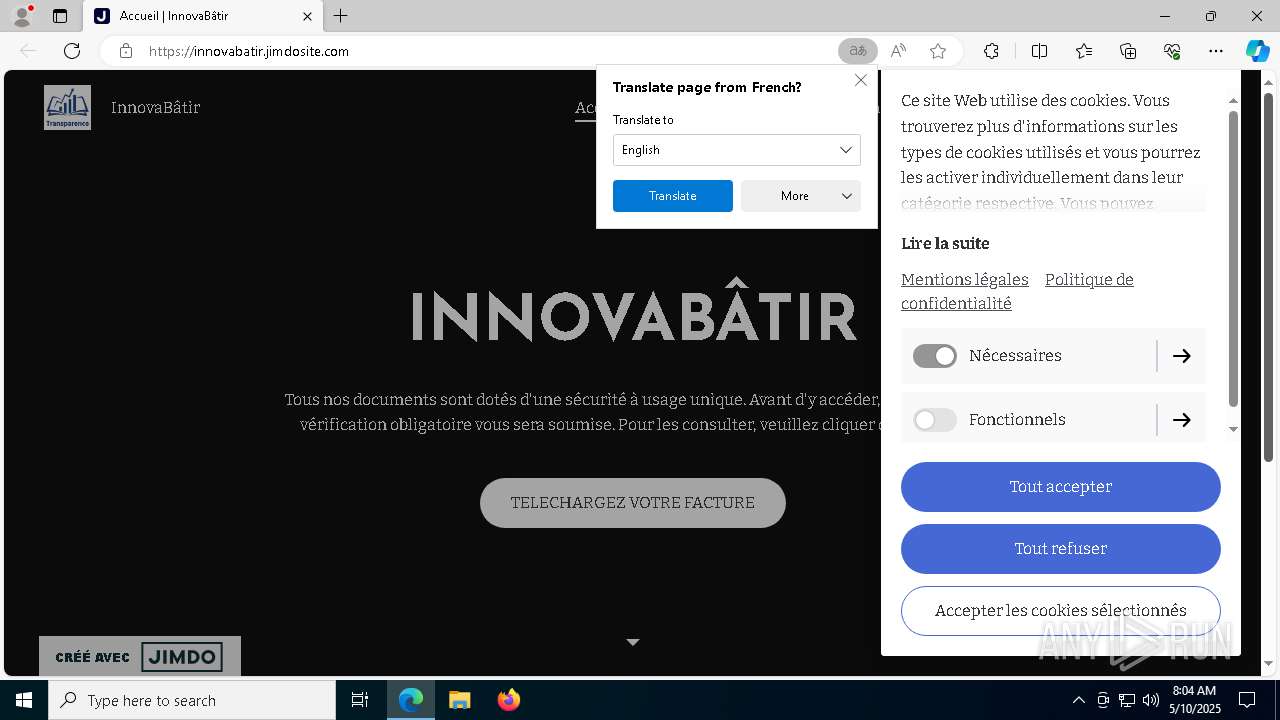Click Tout accepter button

pyautogui.click(x=1061, y=487)
